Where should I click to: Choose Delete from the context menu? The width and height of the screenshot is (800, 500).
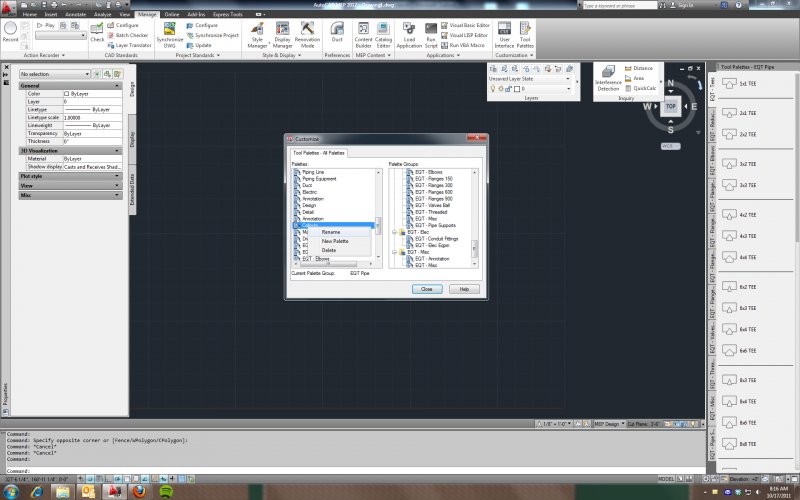click(329, 250)
